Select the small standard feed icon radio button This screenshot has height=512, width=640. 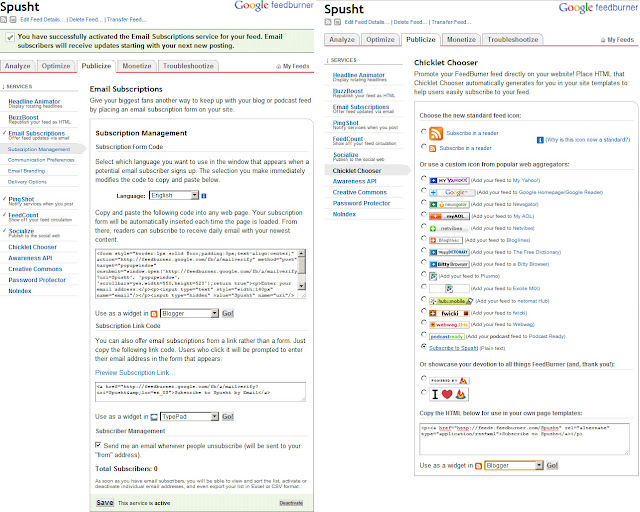pyautogui.click(x=424, y=146)
